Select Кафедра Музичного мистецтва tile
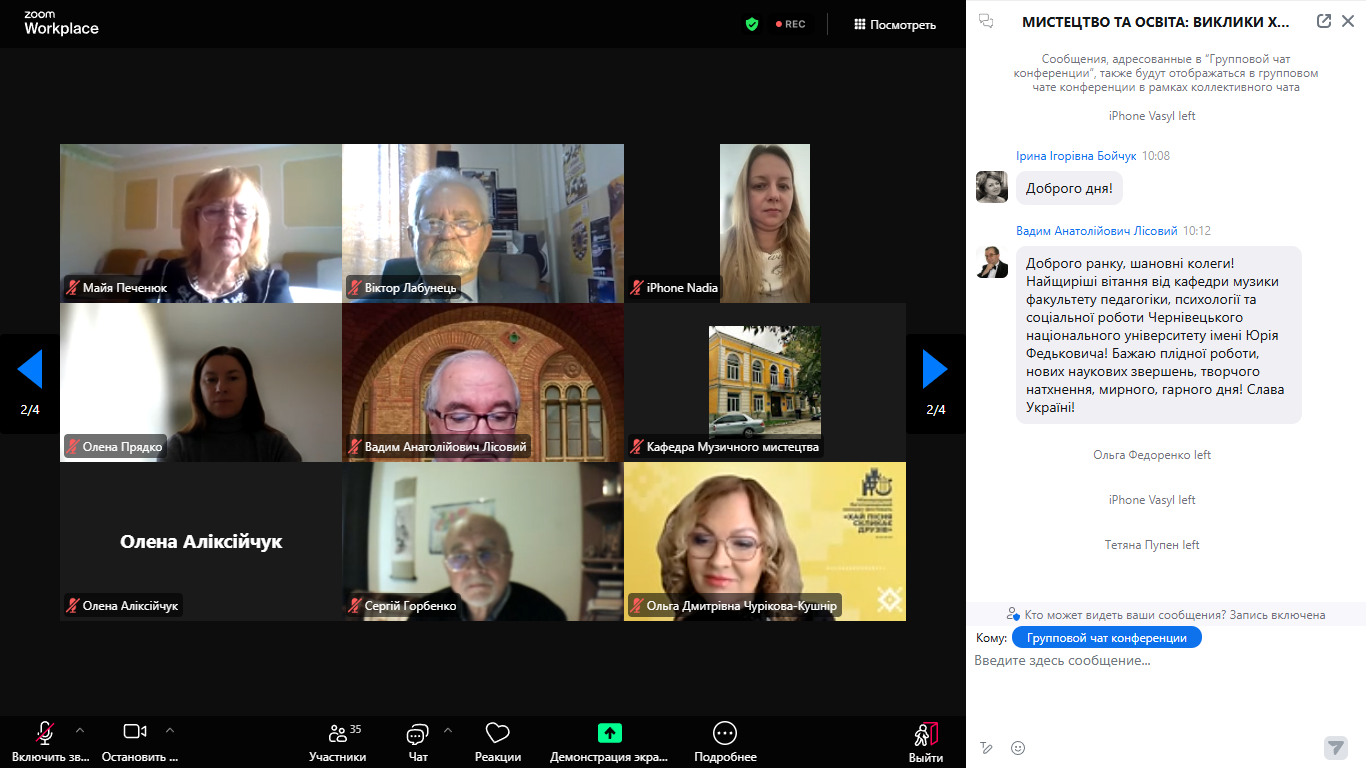The image size is (1366, 768). (x=765, y=382)
